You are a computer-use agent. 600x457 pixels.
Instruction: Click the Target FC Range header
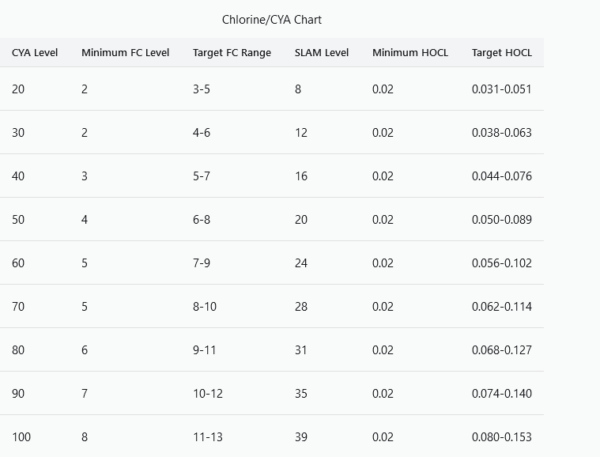(232, 53)
